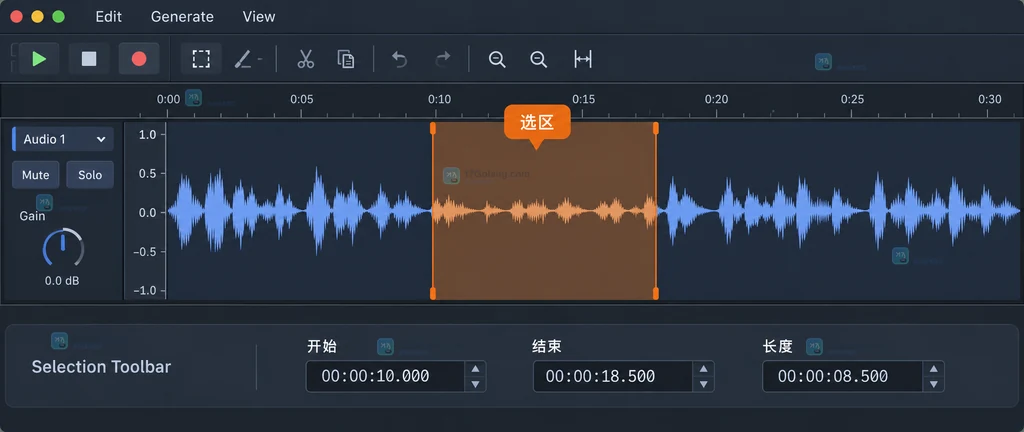Screen dimensions: 1024x432
Task: Start playback with the green Play button
Action: coord(39,59)
